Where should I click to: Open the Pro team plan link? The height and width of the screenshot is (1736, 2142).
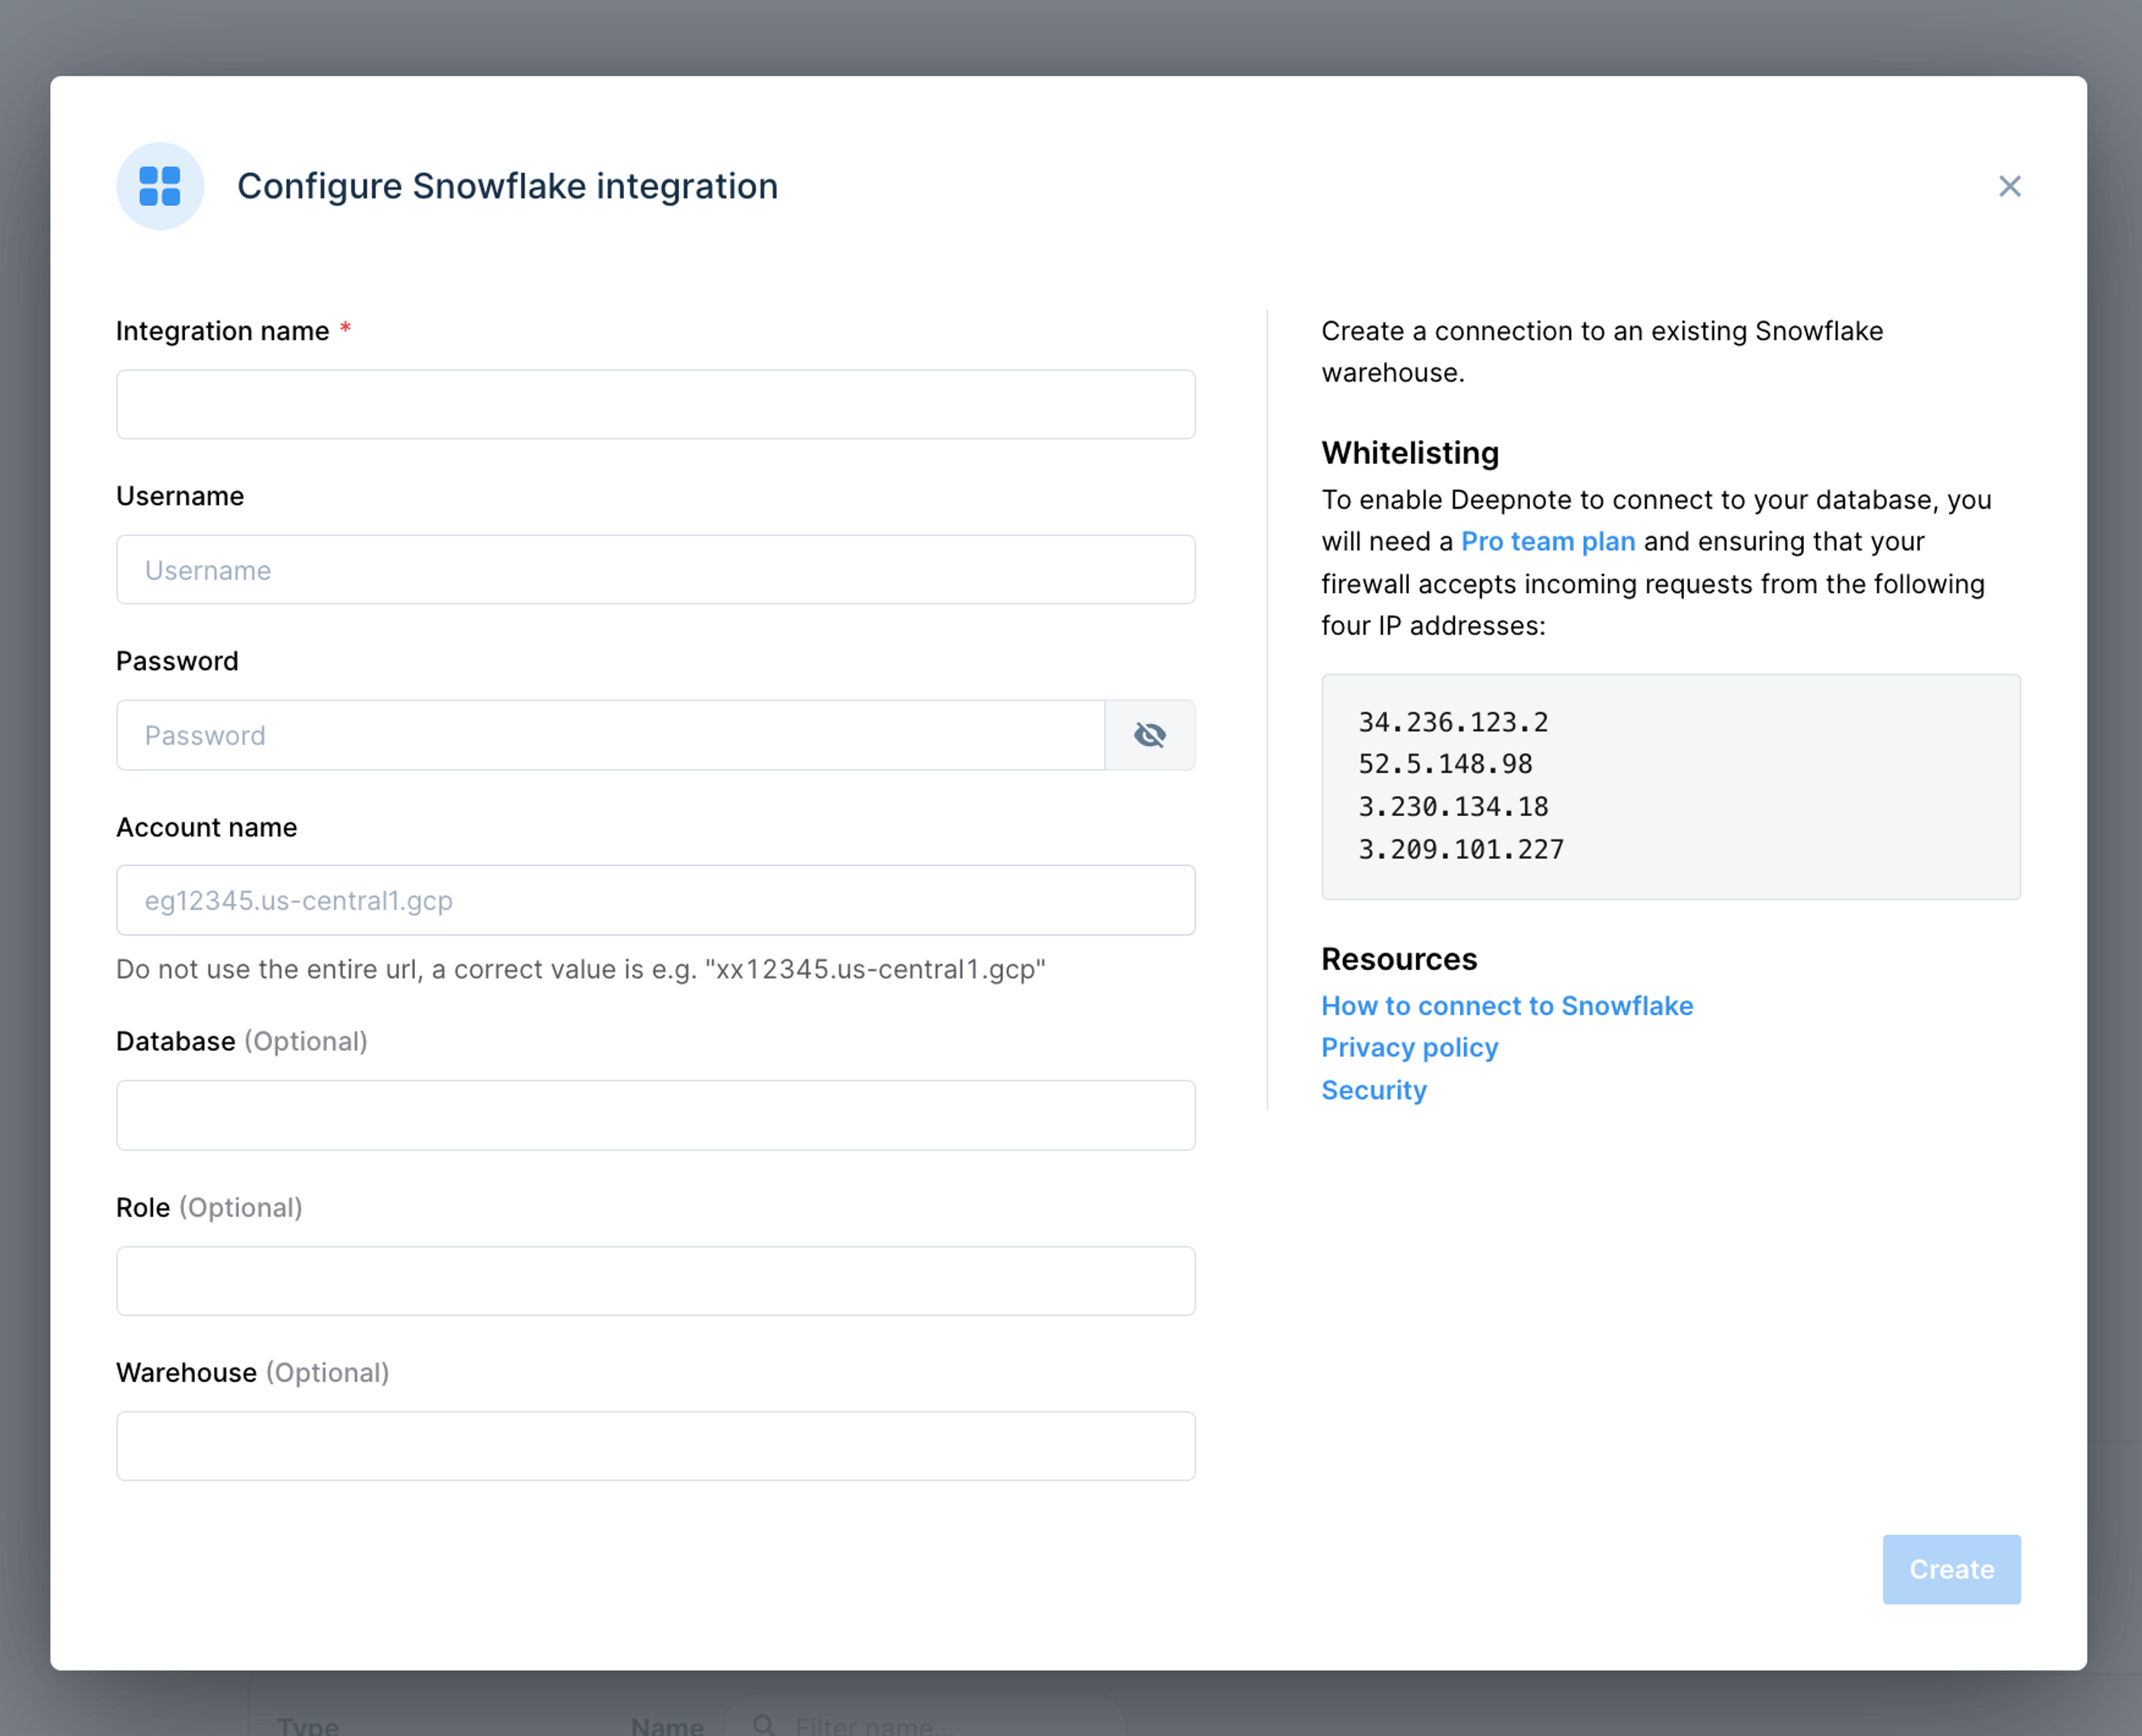click(x=1548, y=541)
